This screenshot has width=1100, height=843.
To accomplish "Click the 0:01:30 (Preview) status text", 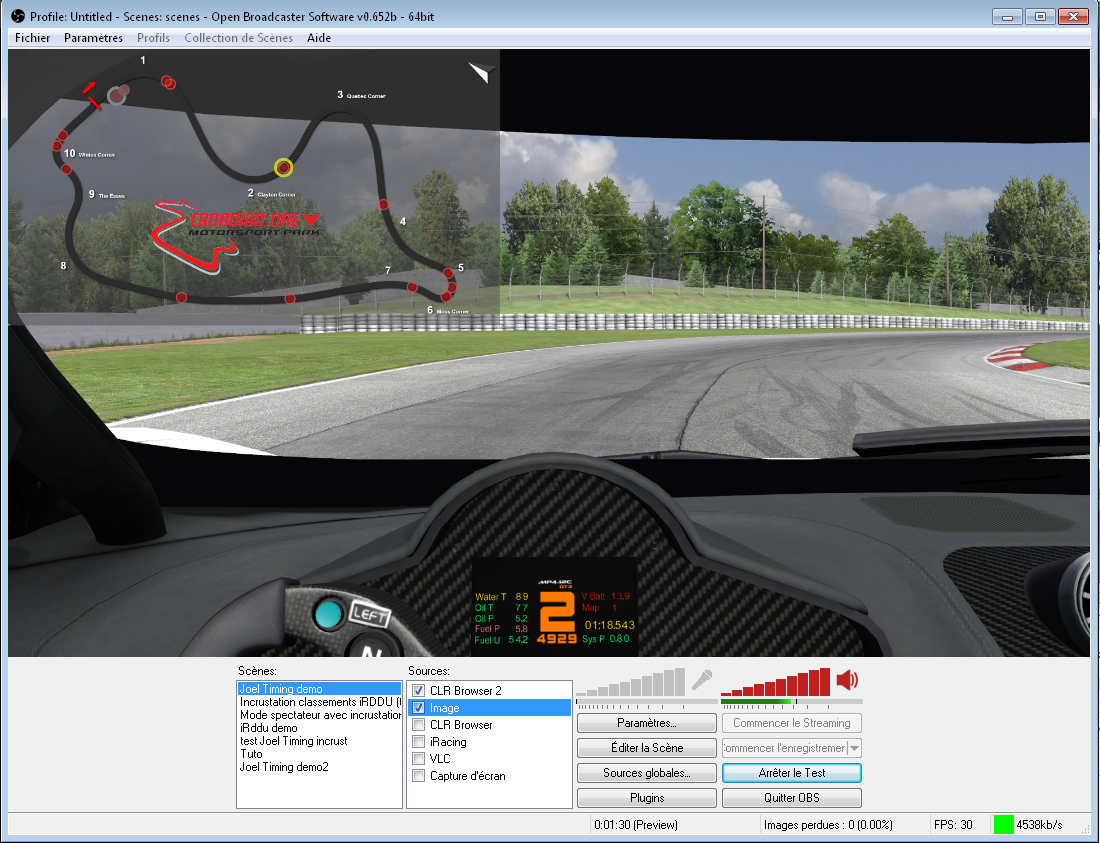I will [636, 825].
